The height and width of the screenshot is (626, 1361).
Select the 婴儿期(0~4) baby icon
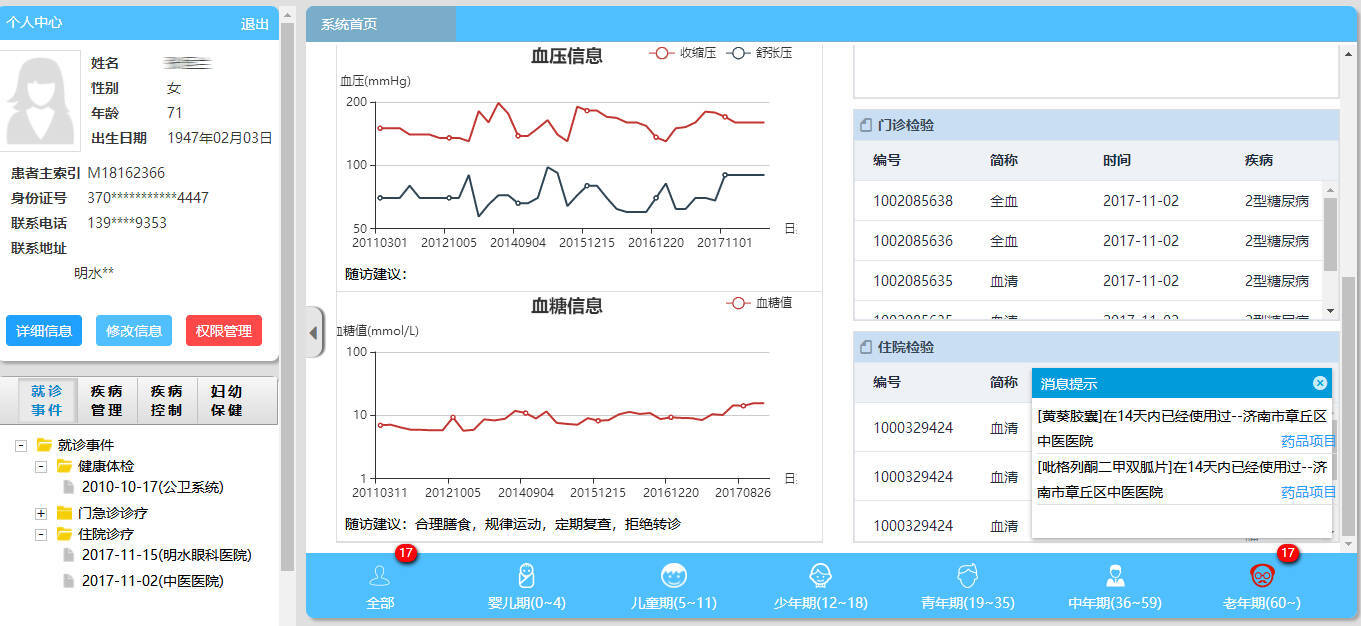(x=527, y=576)
